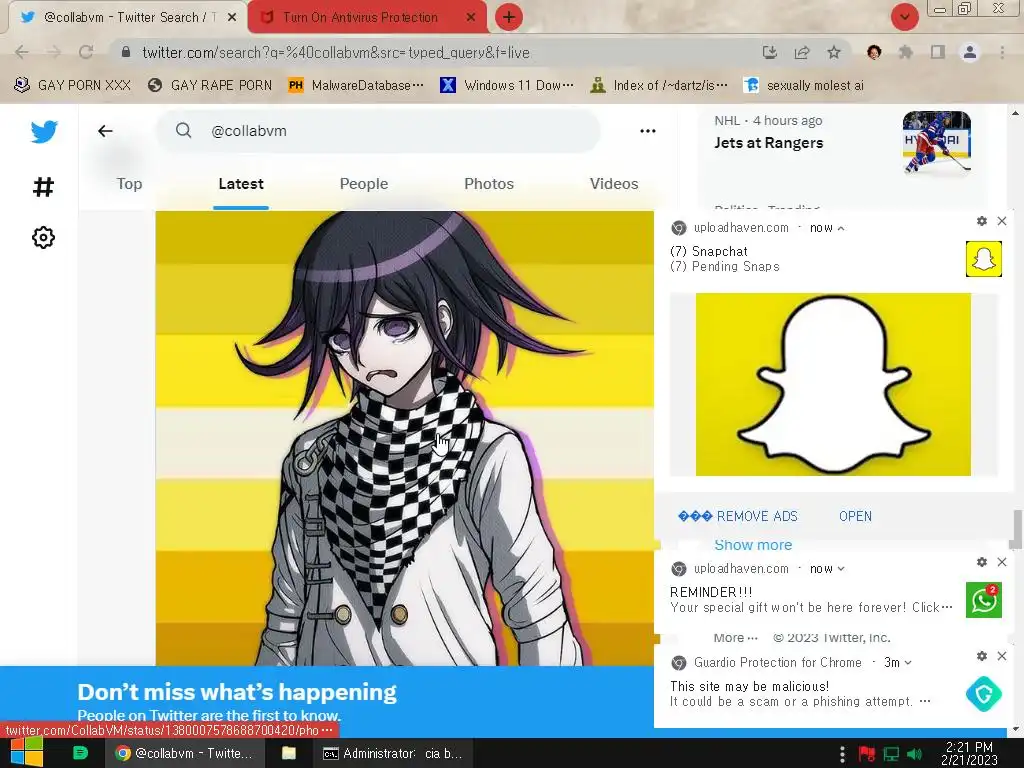Toggle the browser side panel icon
Screen dimensions: 1024x768
click(938, 52)
